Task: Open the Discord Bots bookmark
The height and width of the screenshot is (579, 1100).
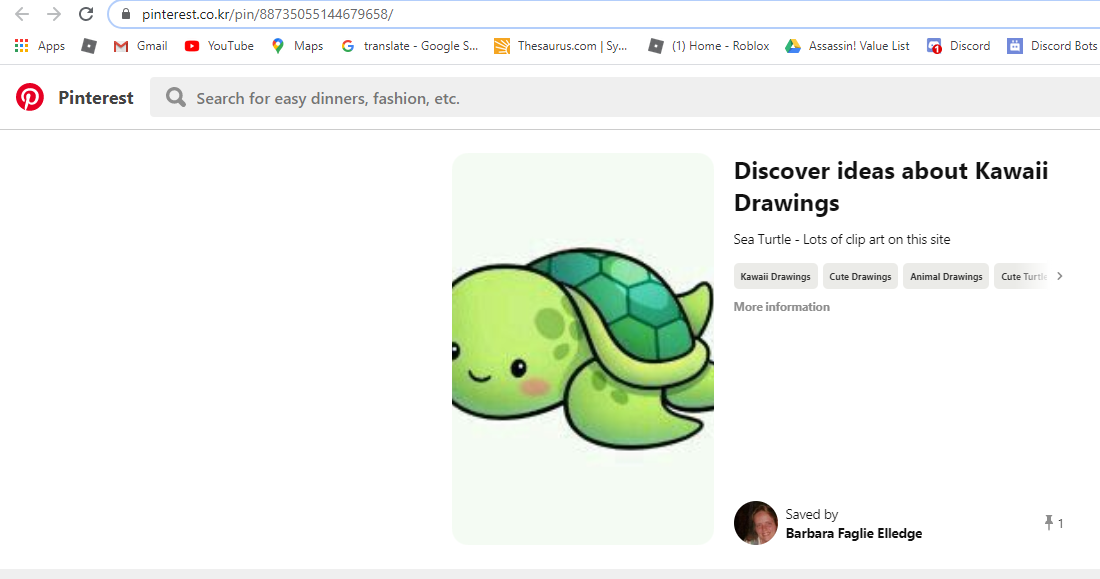Action: pyautogui.click(x=1052, y=46)
